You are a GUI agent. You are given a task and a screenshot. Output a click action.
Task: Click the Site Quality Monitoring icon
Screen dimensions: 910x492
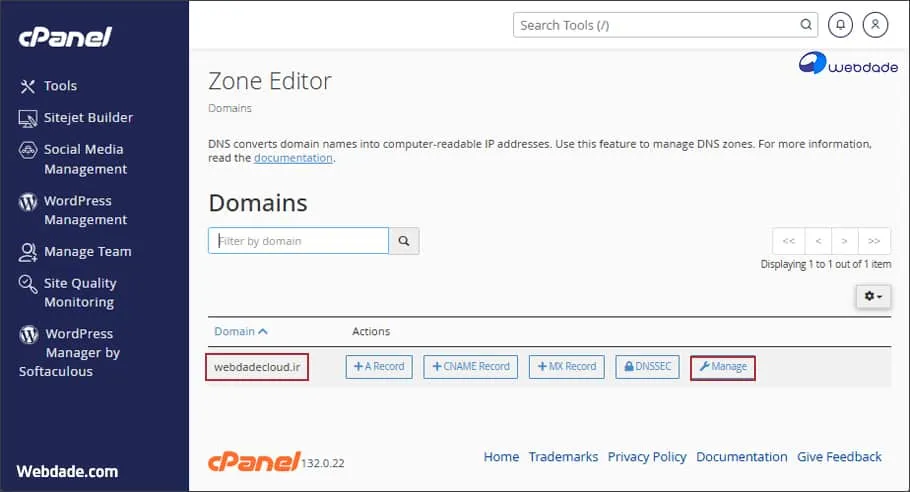28,284
